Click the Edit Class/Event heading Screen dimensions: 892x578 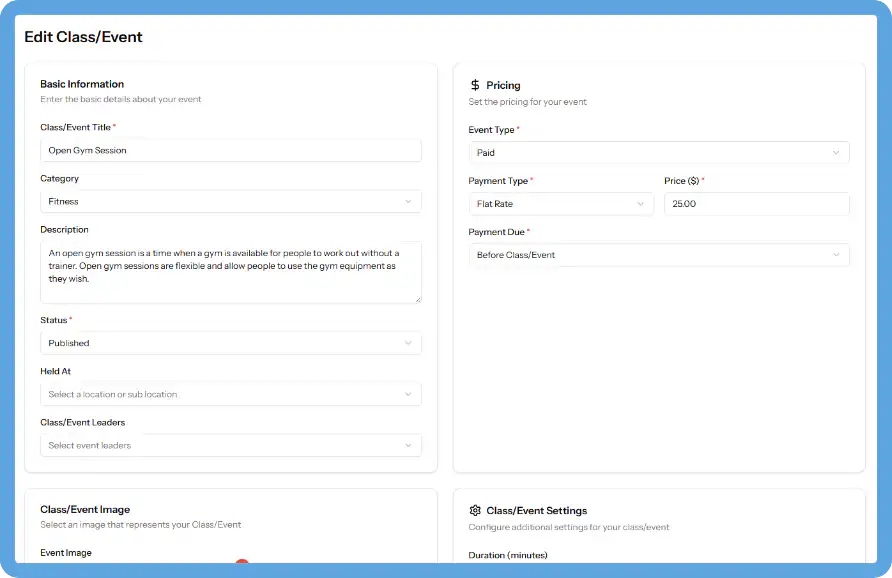(x=83, y=36)
